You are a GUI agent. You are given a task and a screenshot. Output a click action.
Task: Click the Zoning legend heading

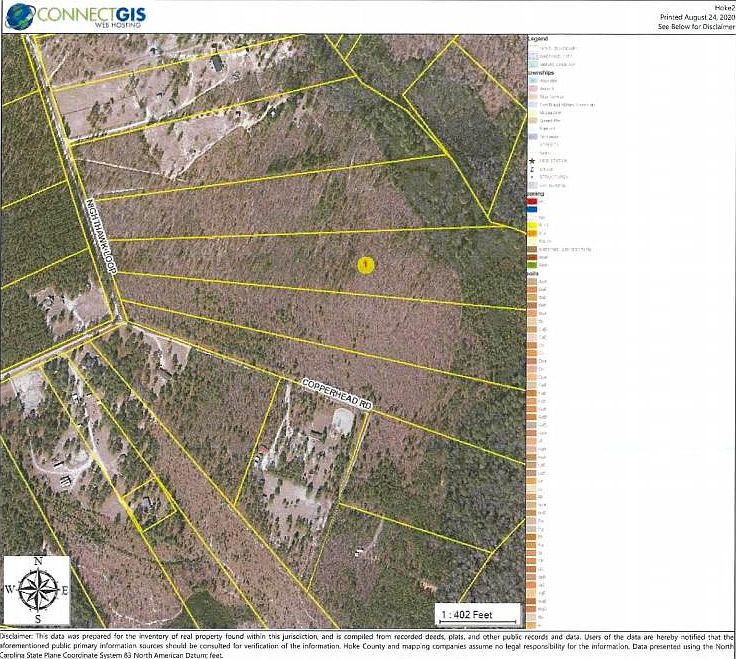(536, 193)
